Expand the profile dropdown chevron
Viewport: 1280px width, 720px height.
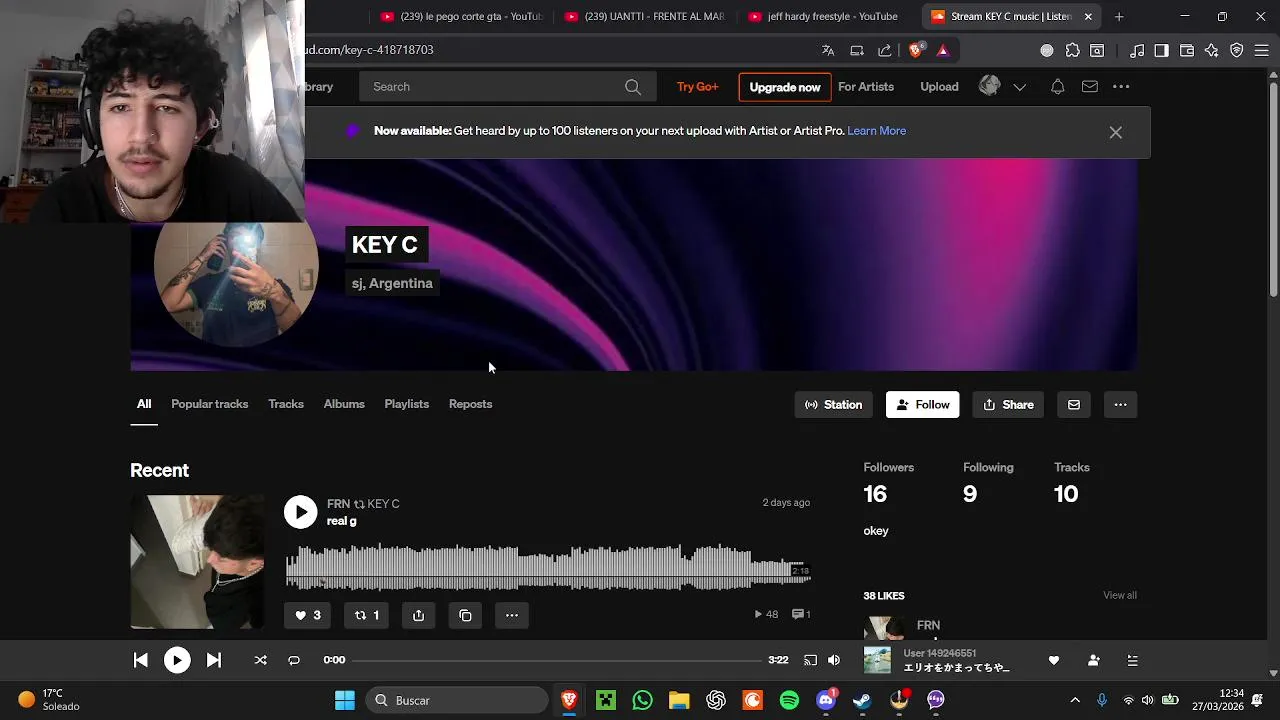(1019, 87)
